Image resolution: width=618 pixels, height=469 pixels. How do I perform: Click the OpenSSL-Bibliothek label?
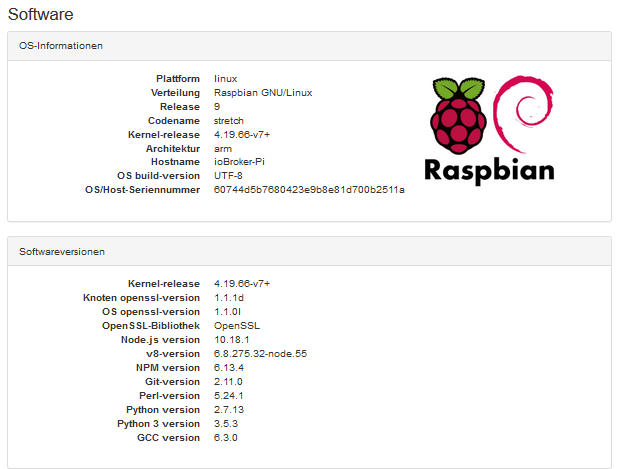151,326
